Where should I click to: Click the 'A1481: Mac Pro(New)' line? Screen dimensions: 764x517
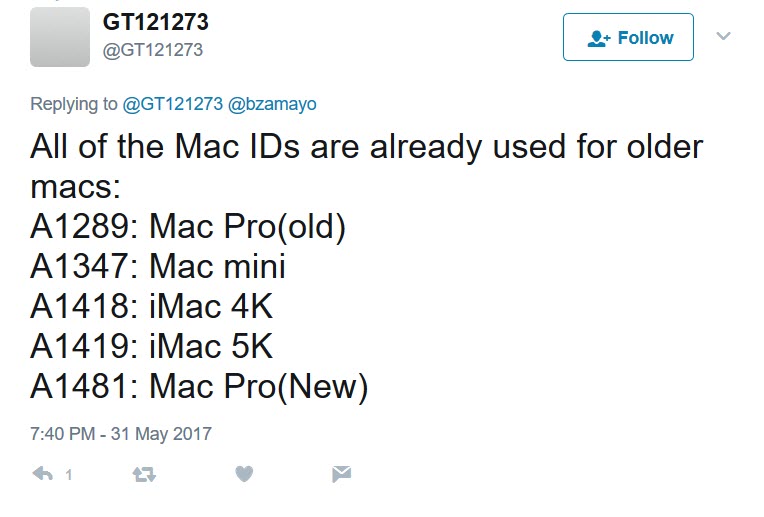pyautogui.click(x=199, y=386)
